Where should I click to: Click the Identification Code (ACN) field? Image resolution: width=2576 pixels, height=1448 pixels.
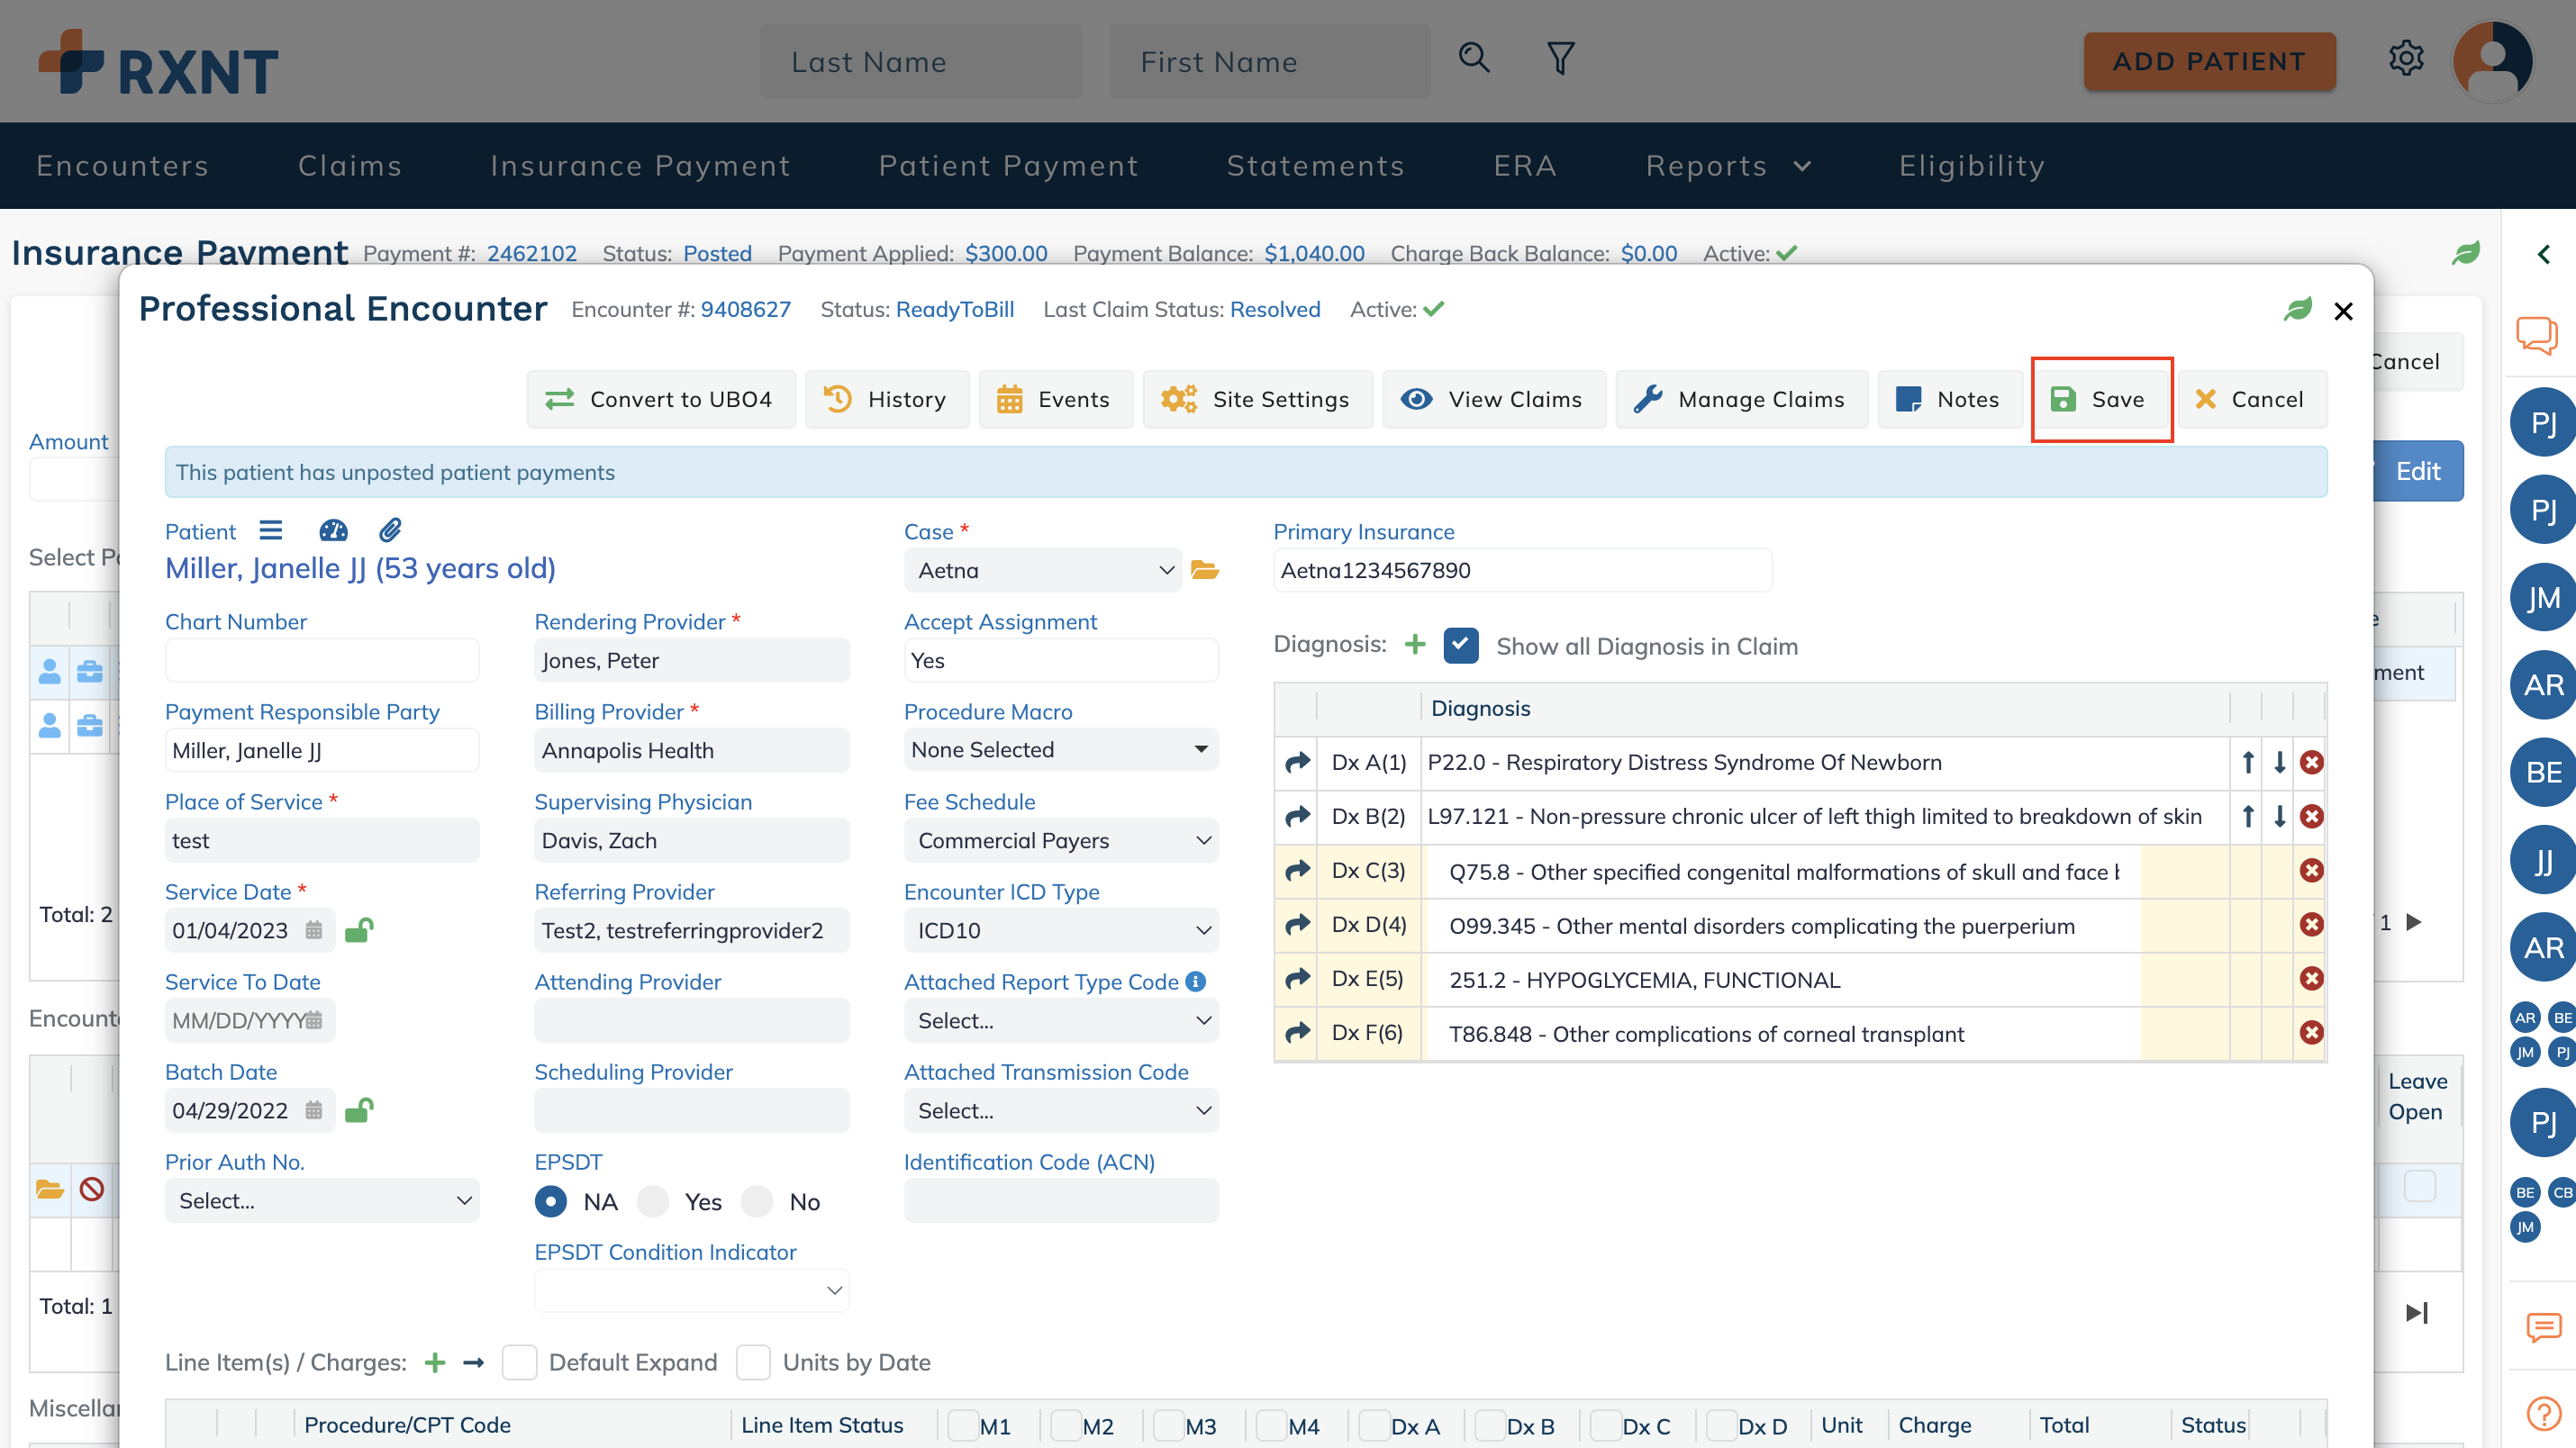(x=1061, y=1200)
